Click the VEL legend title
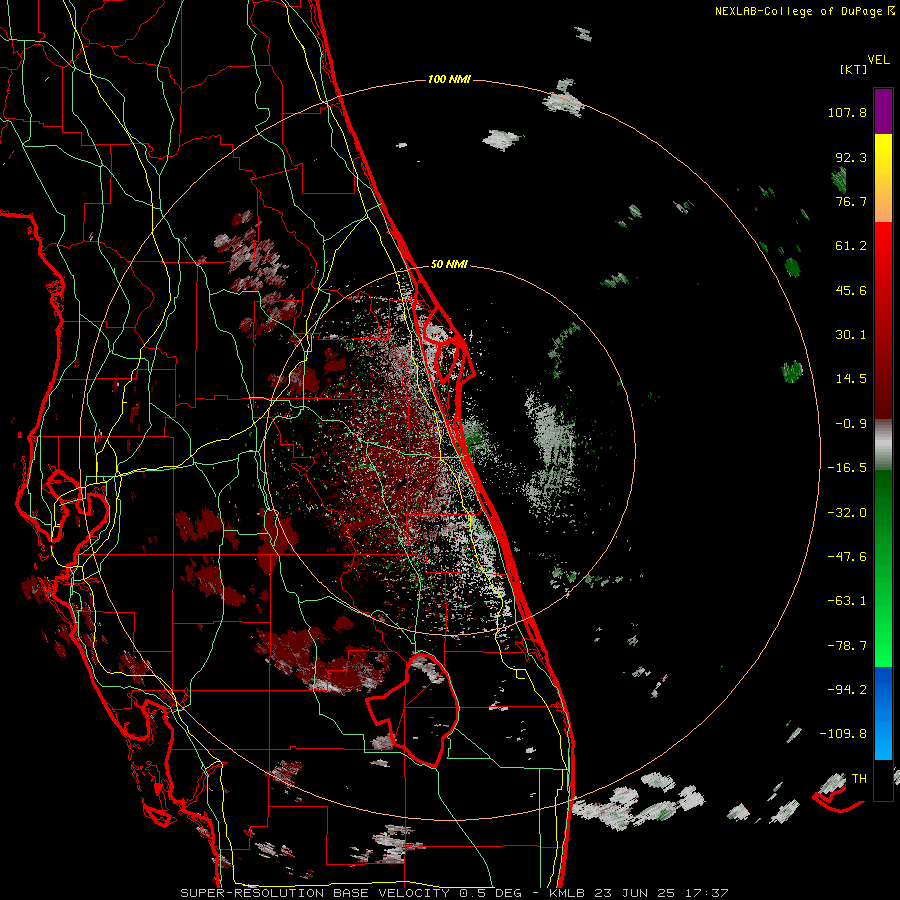The width and height of the screenshot is (900, 900). pyautogui.click(x=878, y=59)
